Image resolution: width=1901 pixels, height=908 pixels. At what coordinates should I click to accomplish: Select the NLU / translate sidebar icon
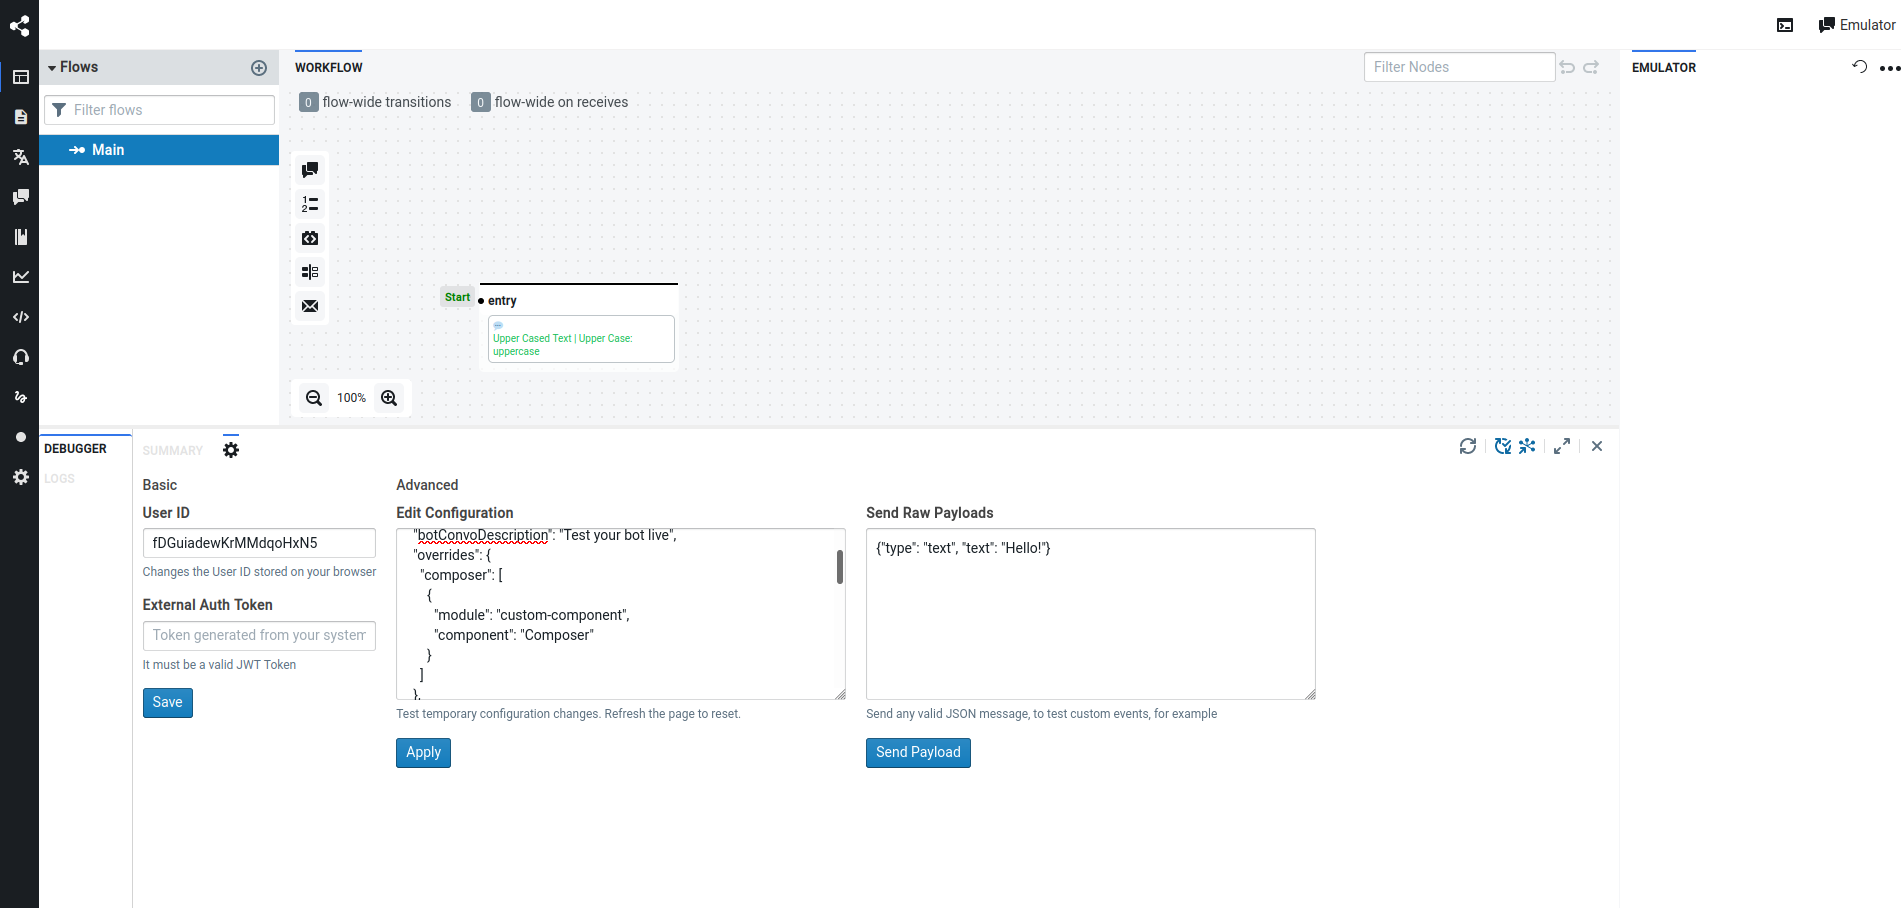click(x=20, y=157)
